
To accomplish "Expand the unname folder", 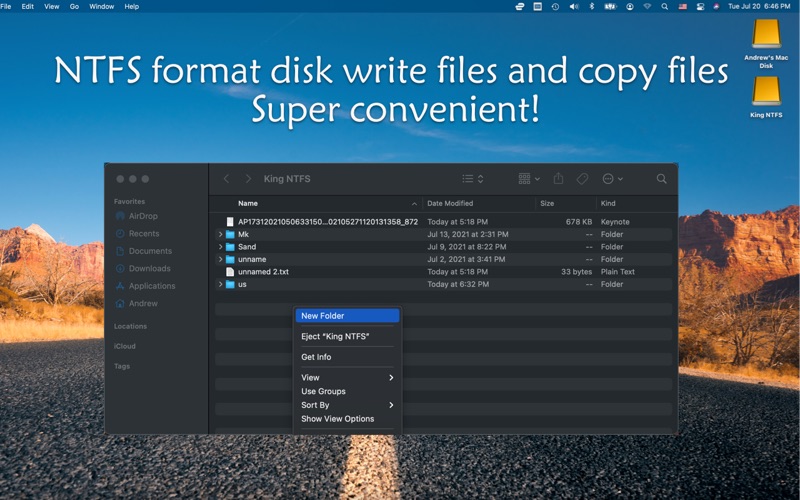I will [220, 259].
